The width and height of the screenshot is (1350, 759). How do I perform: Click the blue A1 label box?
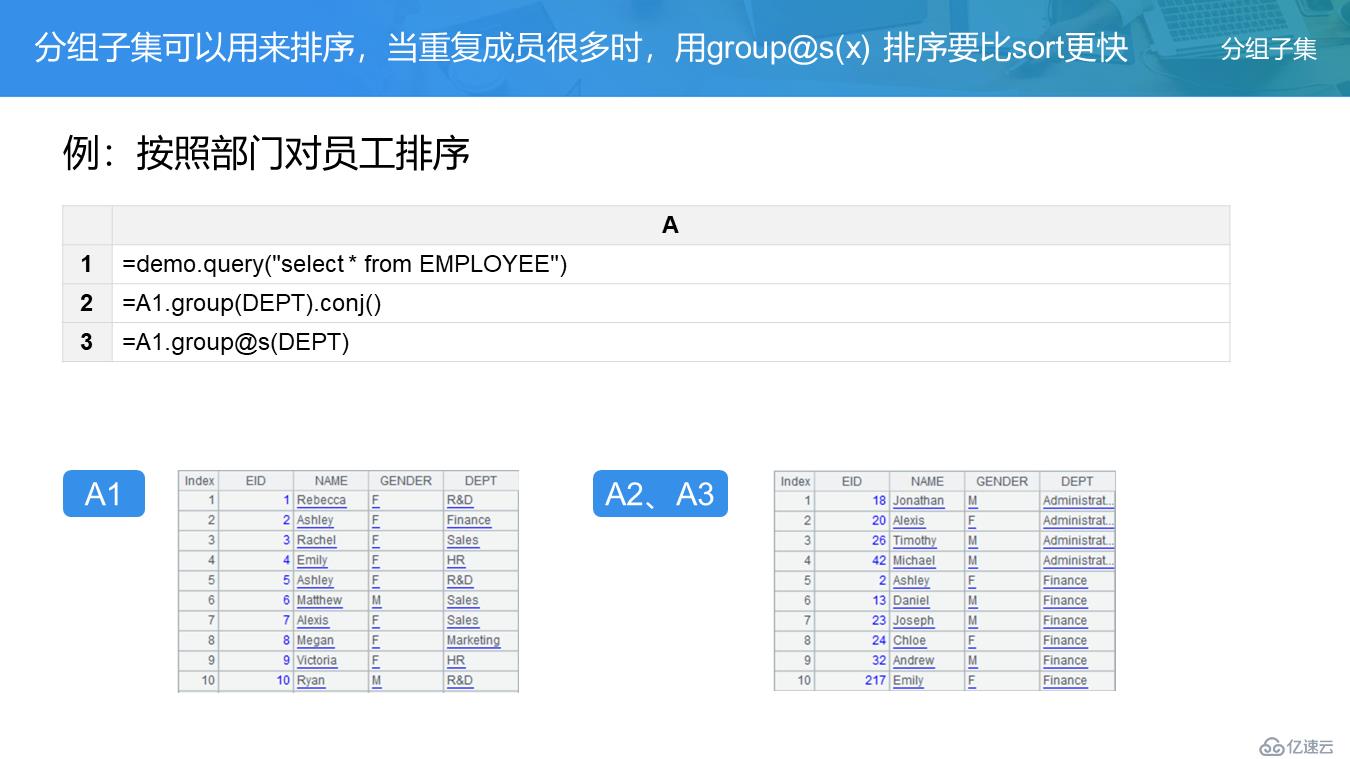click(103, 493)
